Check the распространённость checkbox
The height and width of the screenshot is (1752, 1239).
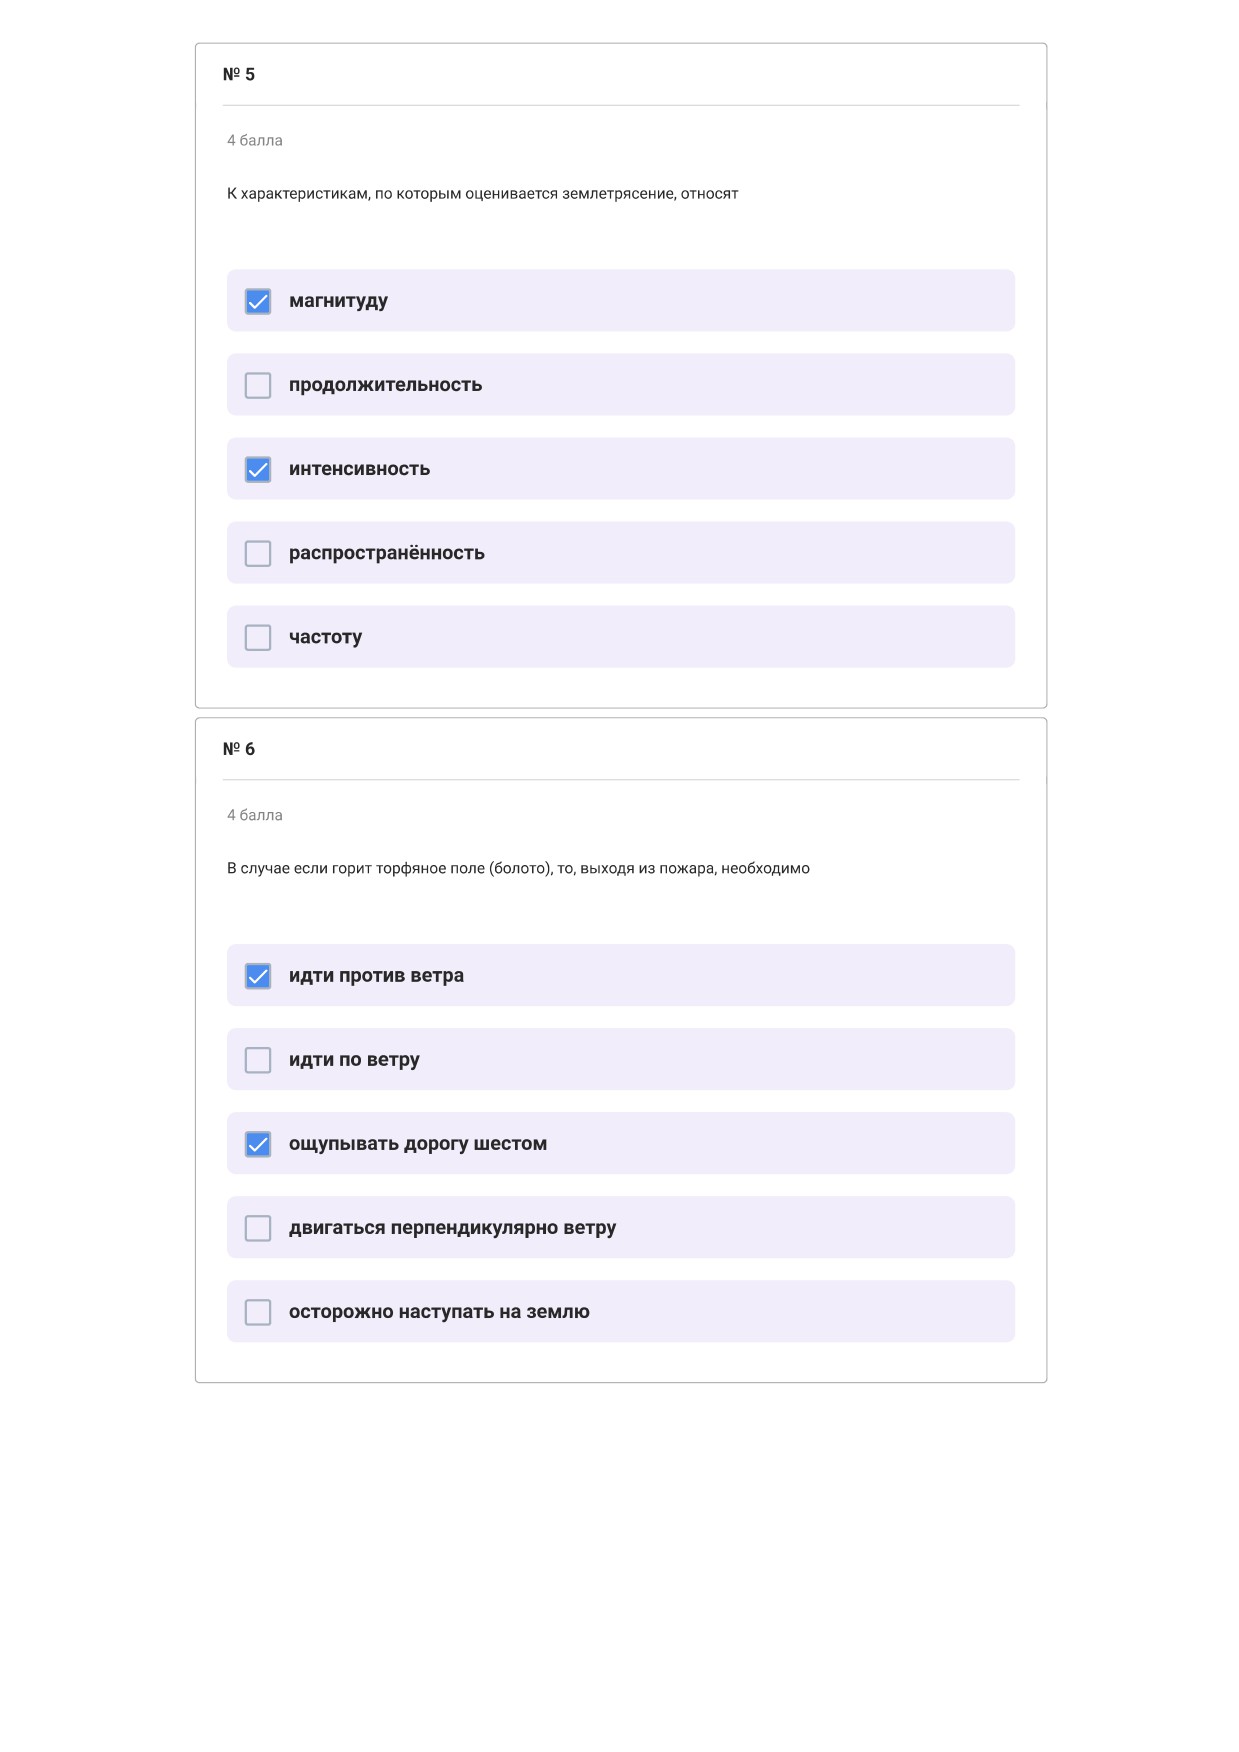point(258,553)
